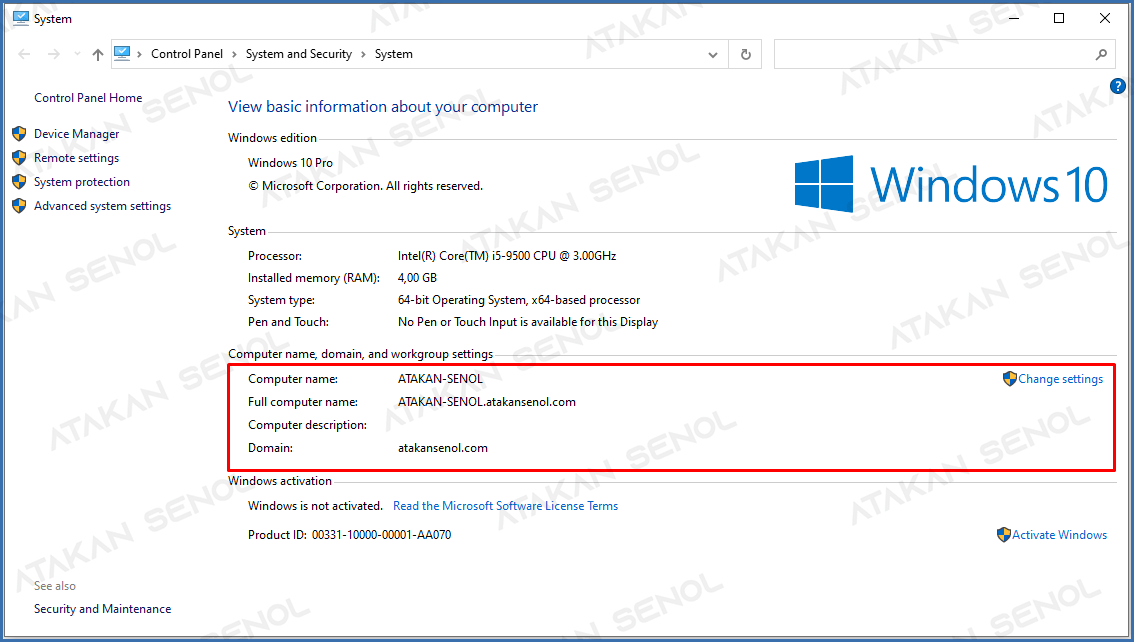Click the Activate Windows link

[1060, 535]
